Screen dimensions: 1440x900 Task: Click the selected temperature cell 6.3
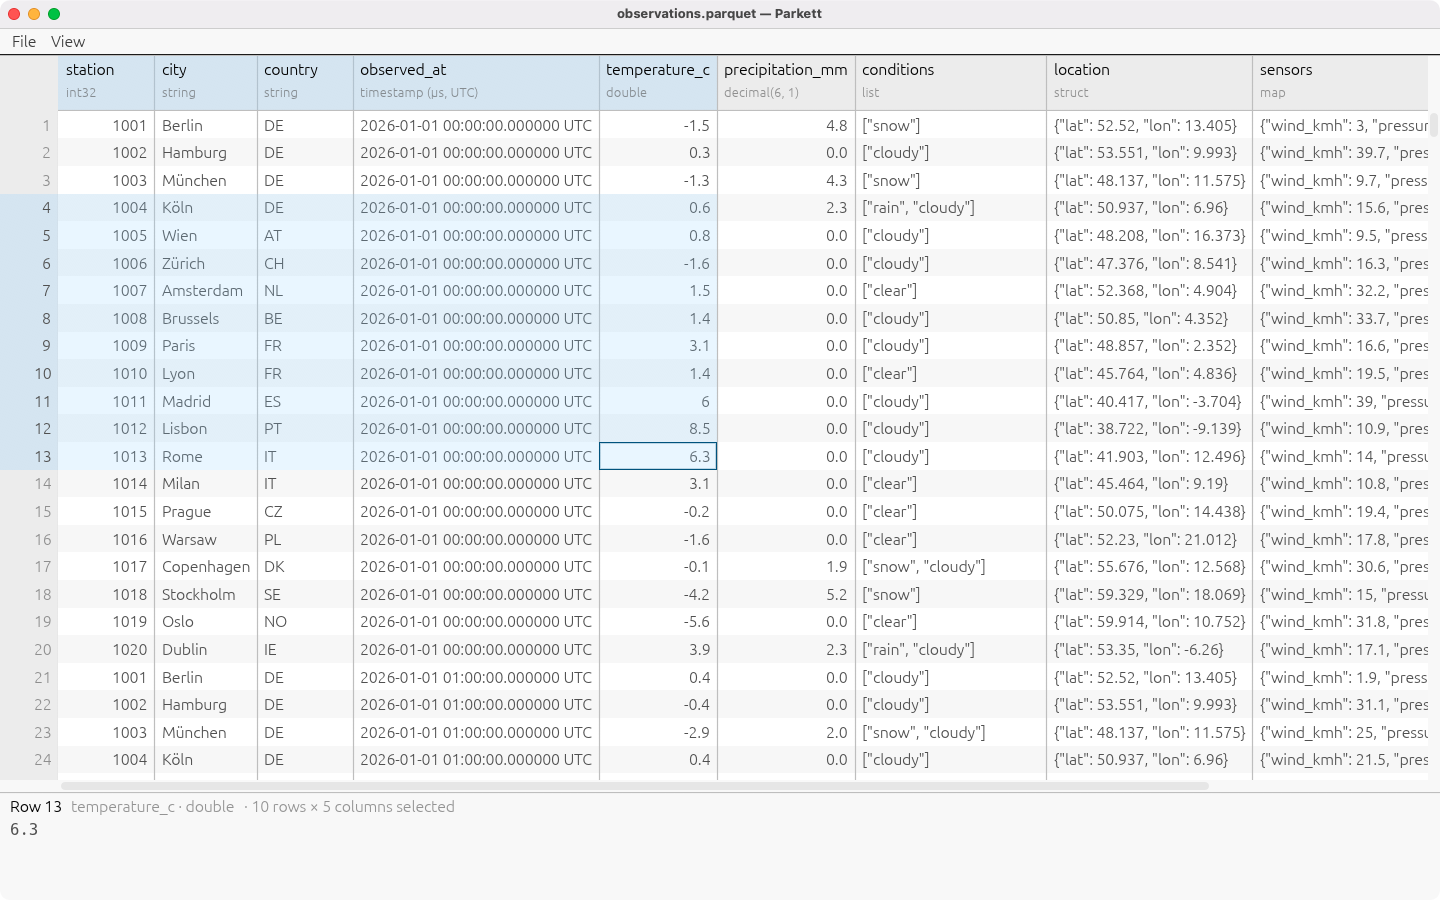tap(658, 456)
